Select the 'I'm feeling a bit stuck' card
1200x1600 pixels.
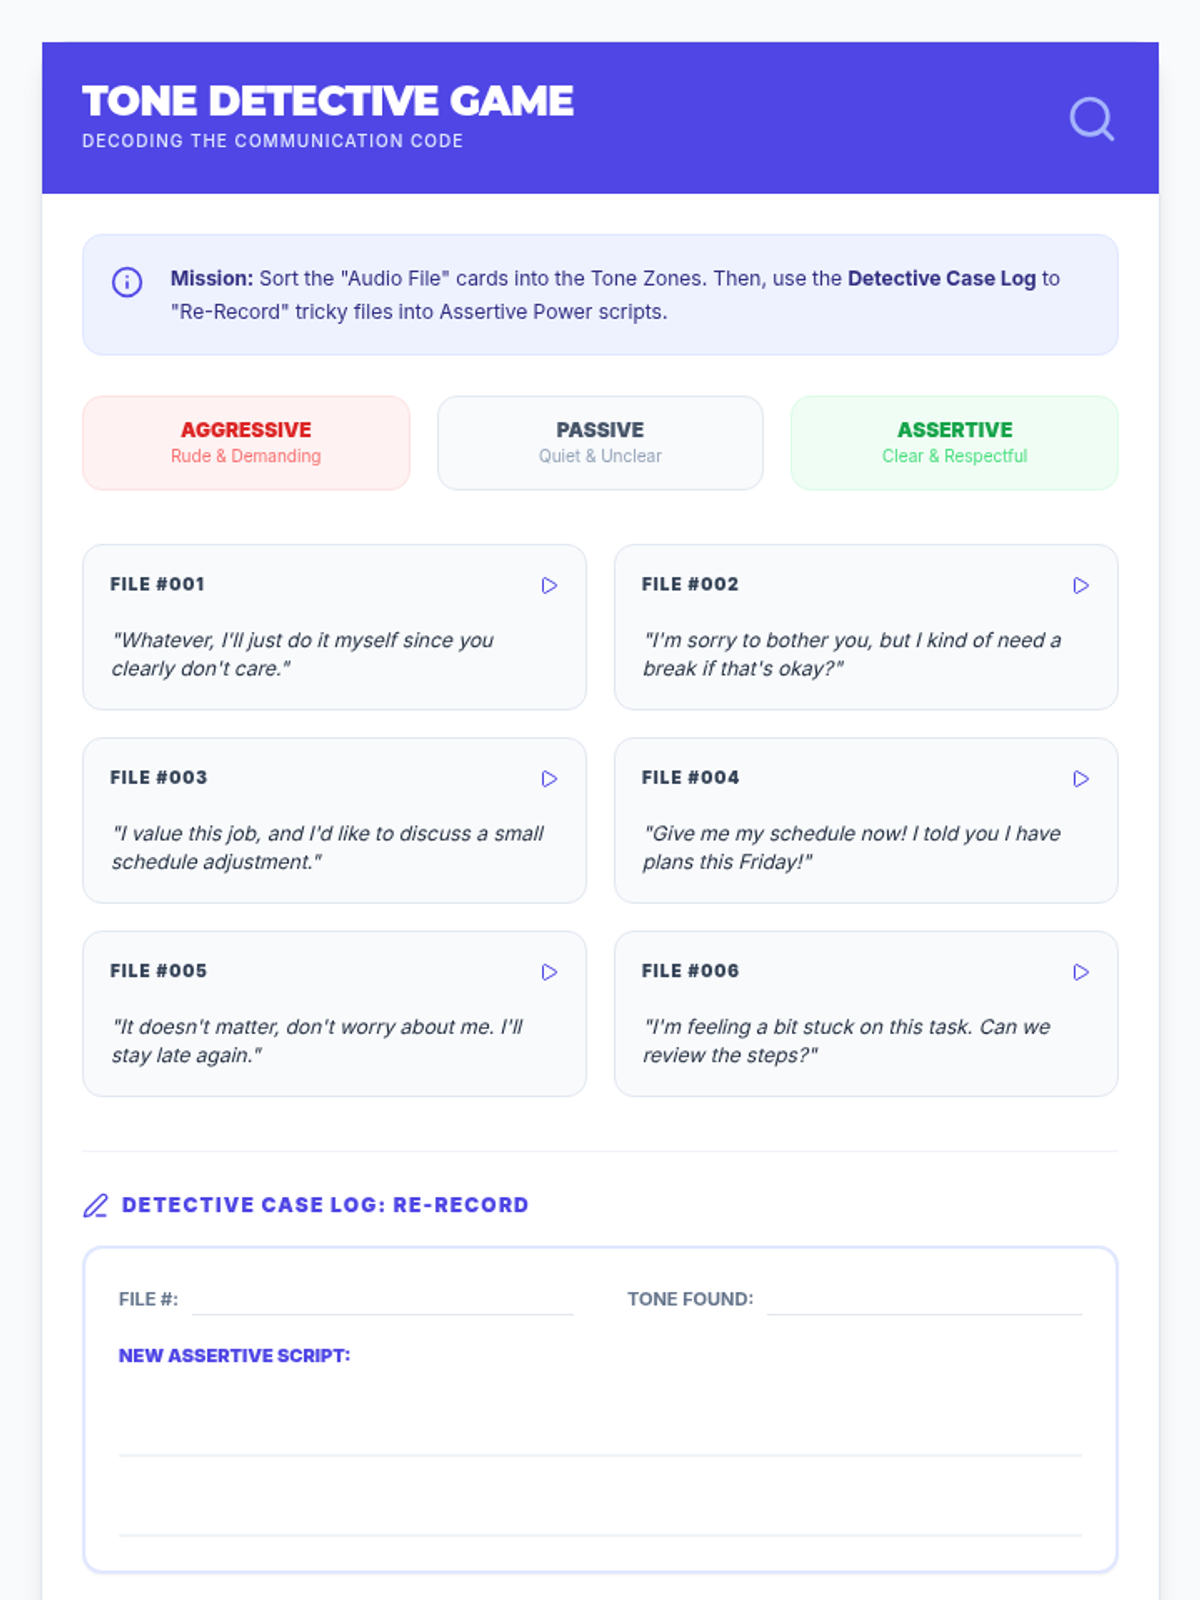coord(866,1014)
